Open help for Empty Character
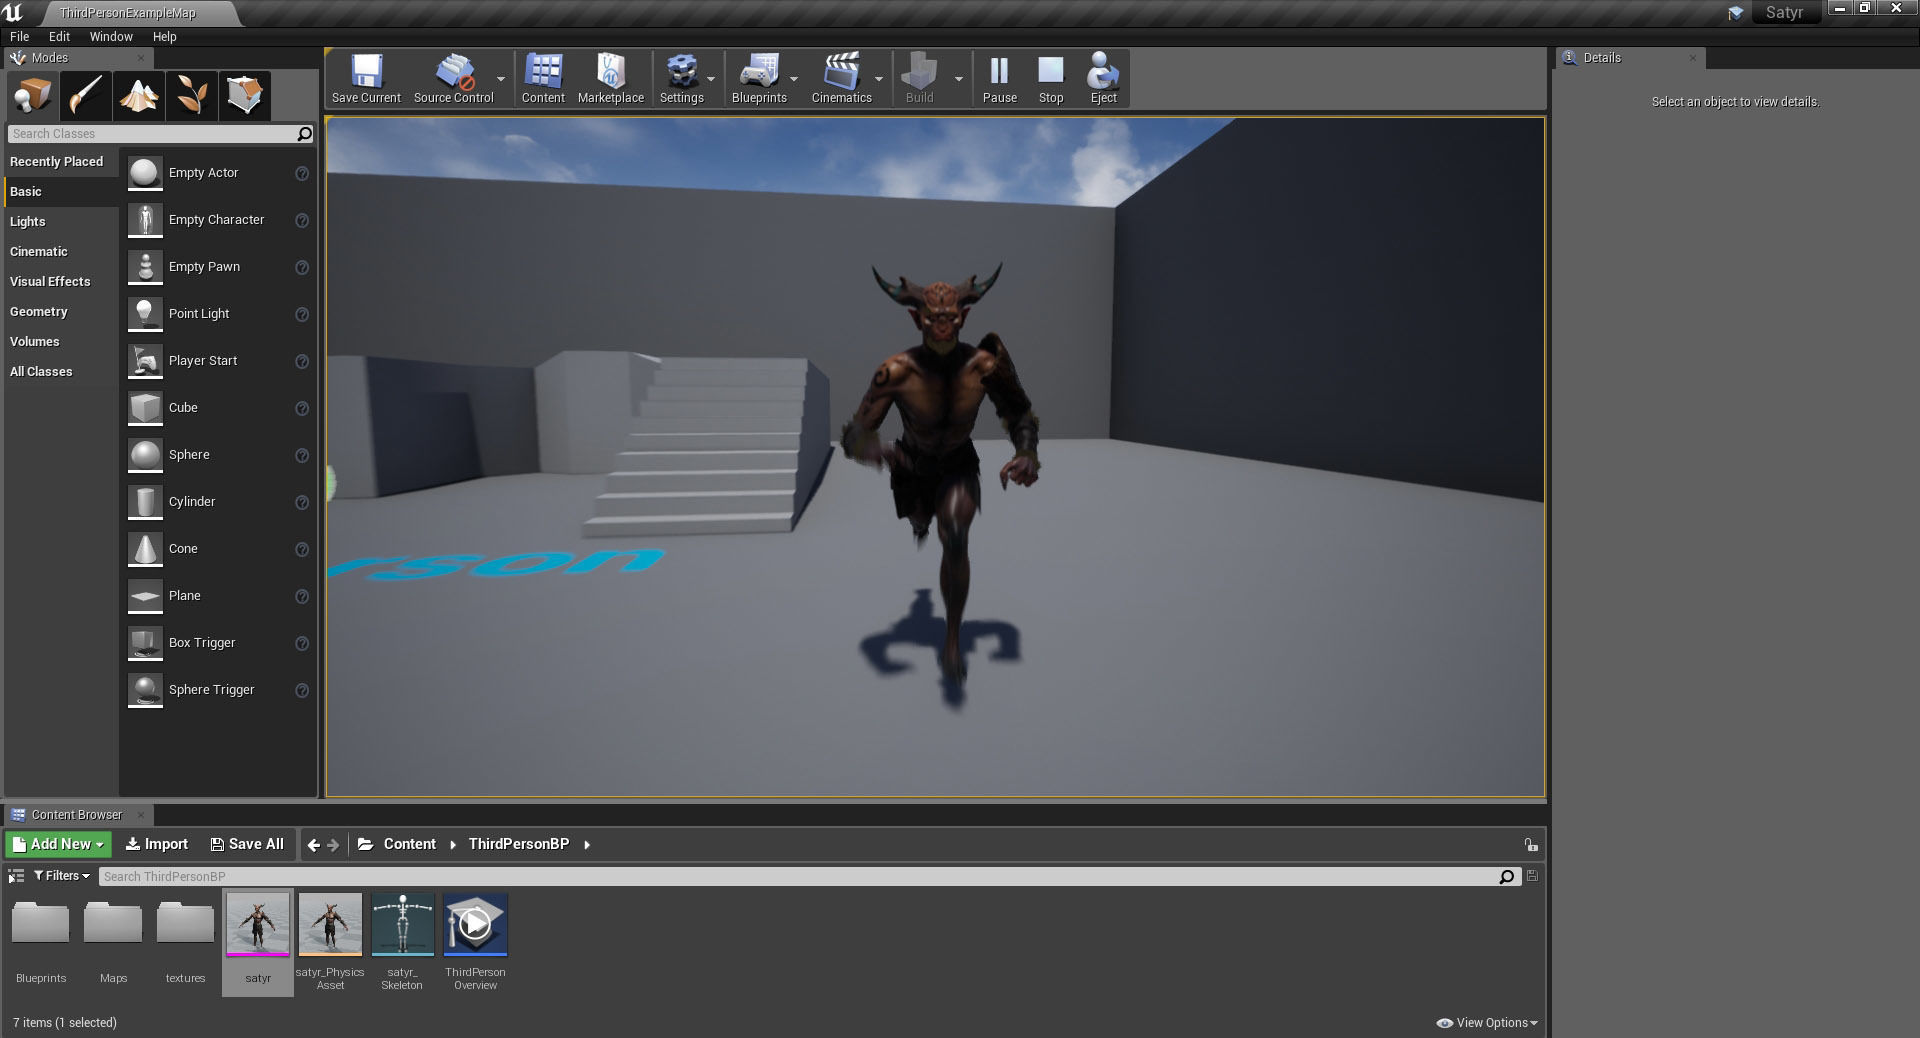The width and height of the screenshot is (1920, 1038). pyautogui.click(x=302, y=220)
